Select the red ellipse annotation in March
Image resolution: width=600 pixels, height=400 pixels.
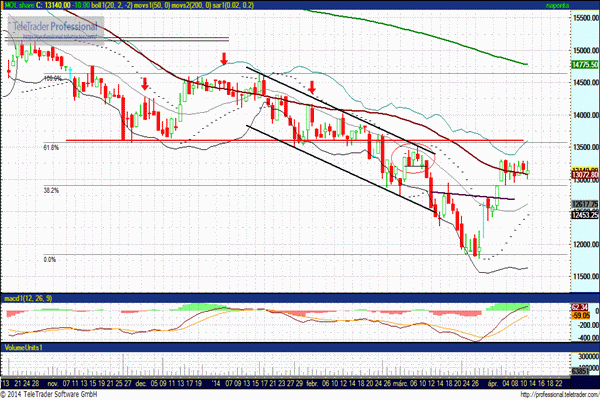point(413,158)
